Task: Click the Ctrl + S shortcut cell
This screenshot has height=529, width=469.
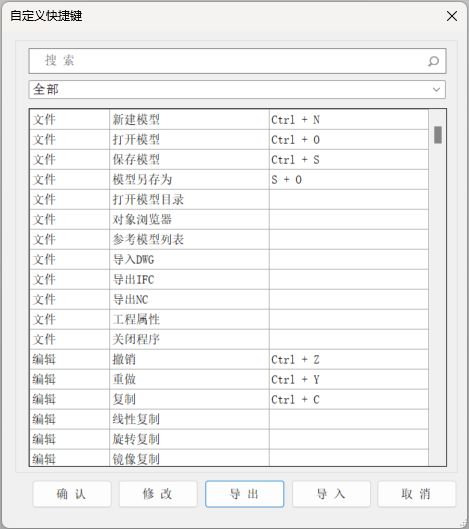Action: click(x=349, y=159)
